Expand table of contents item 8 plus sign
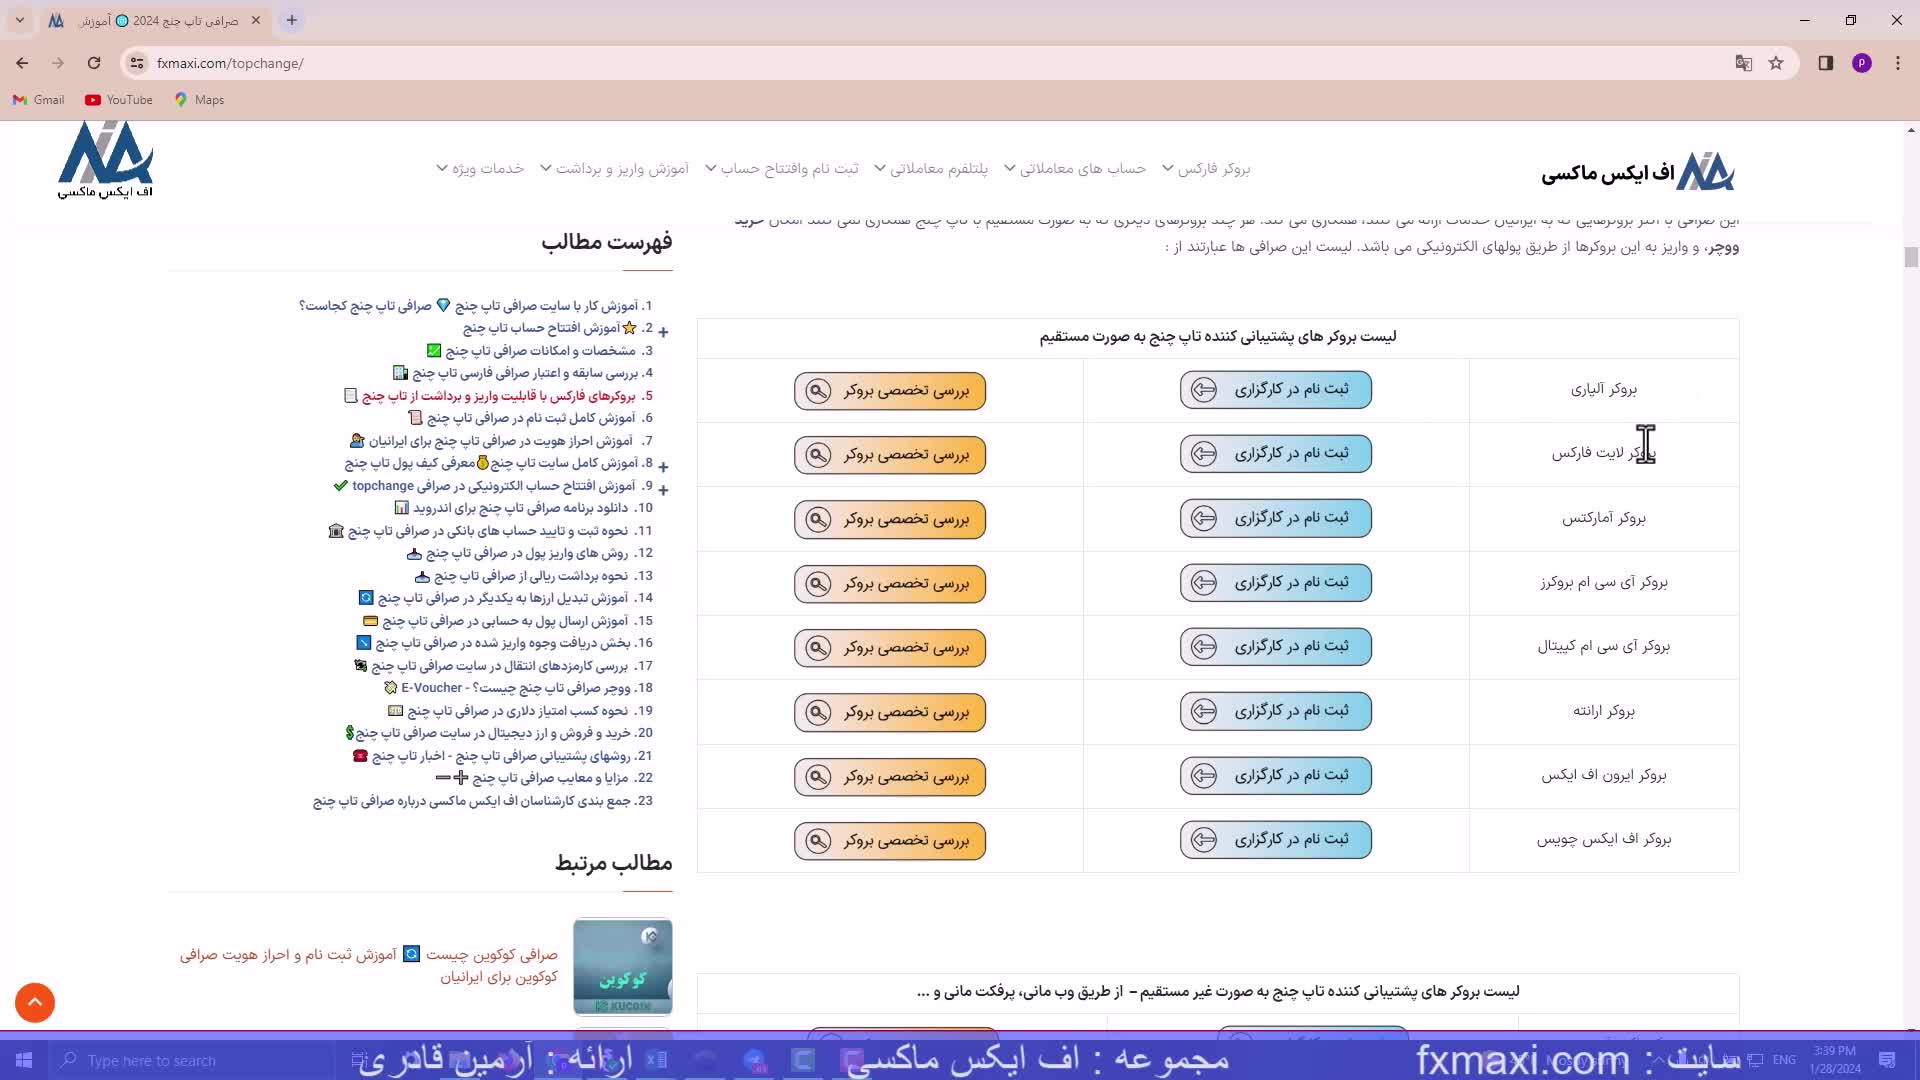 663,466
